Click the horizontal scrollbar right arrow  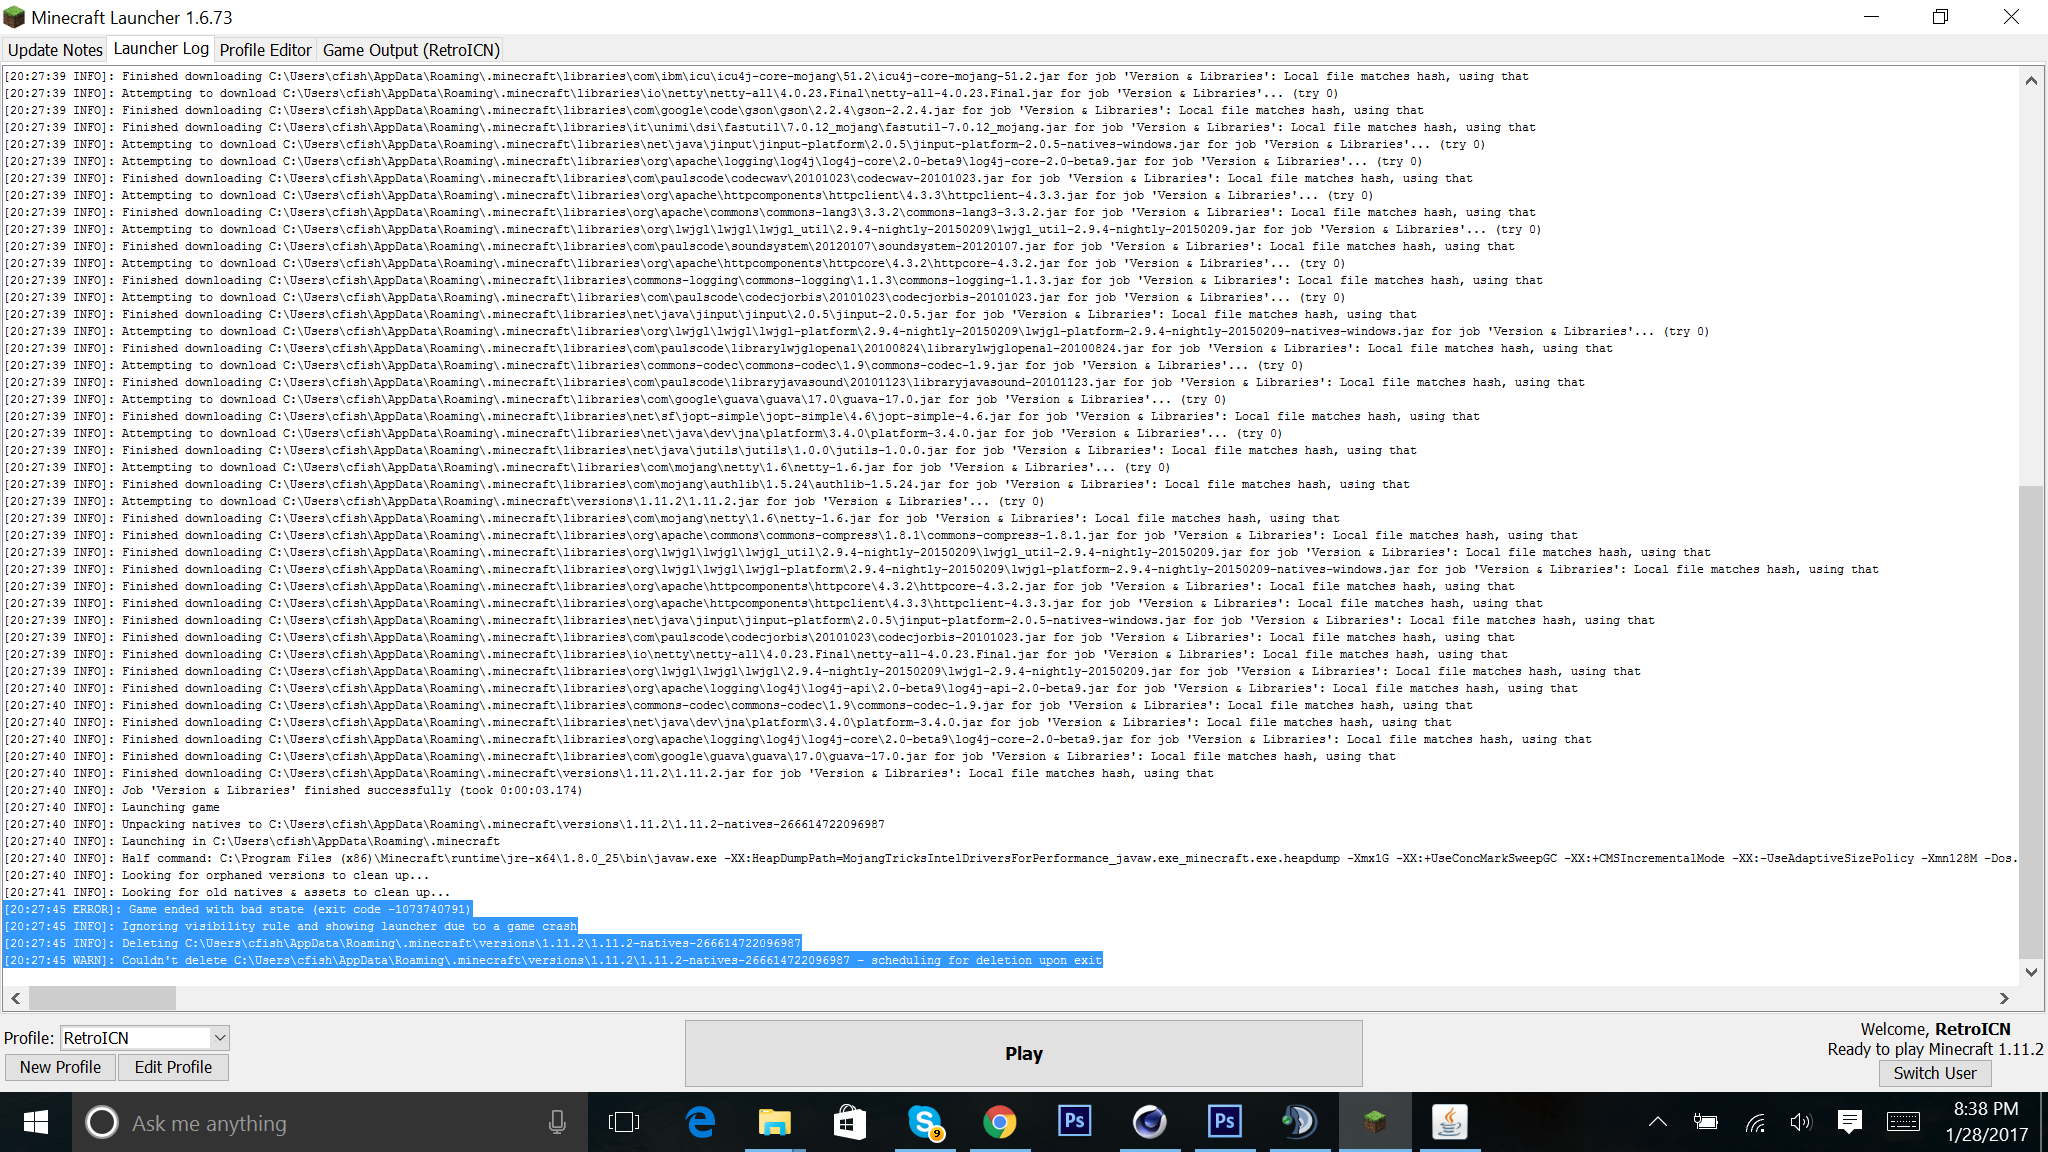[x=2003, y=998]
